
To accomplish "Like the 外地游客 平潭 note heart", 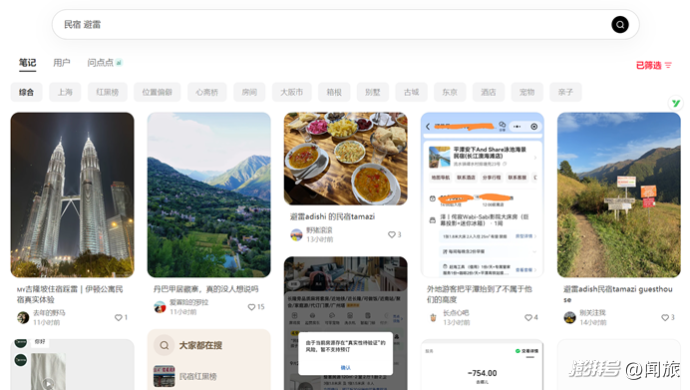I will (528, 317).
